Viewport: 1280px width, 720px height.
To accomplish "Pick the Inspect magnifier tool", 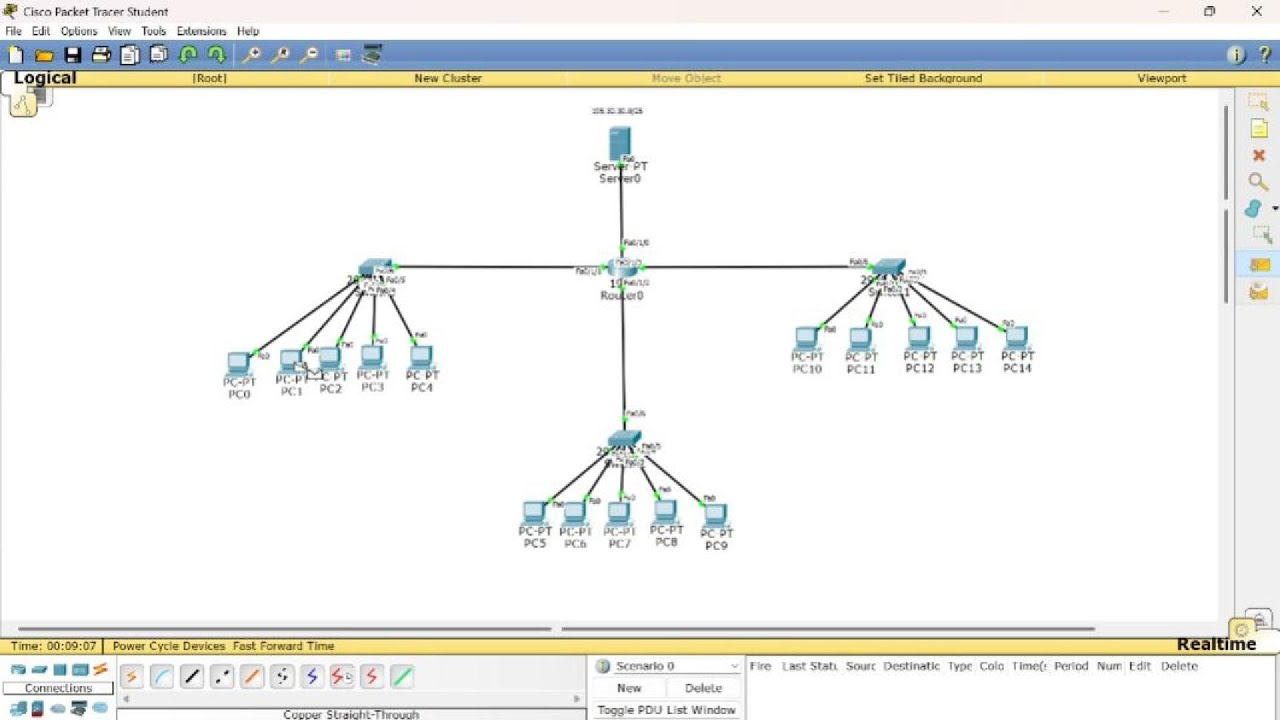I will coord(1259,181).
